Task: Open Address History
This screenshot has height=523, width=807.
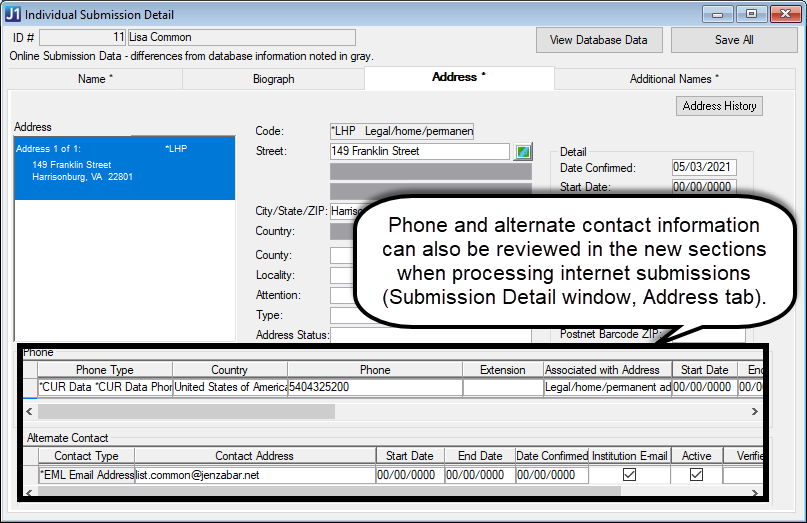Action: [719, 106]
